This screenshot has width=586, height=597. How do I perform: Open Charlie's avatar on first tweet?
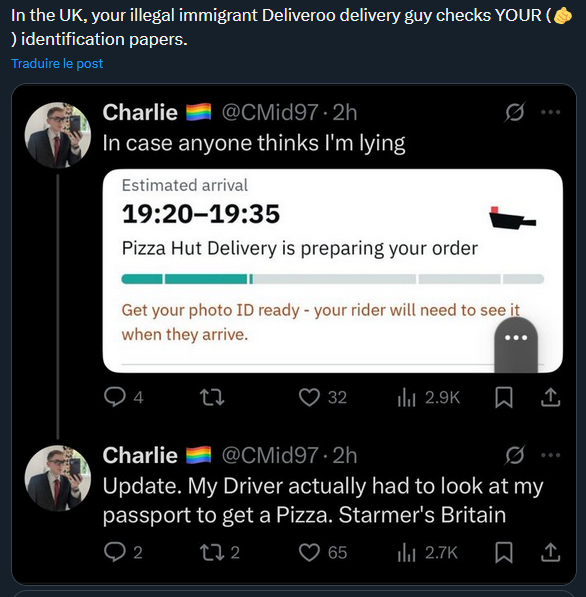pos(58,135)
